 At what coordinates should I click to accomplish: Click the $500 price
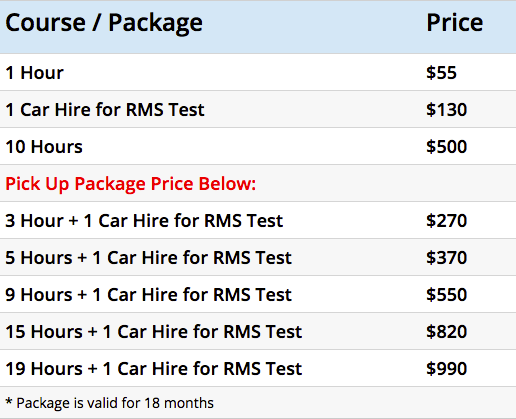pyautogui.click(x=446, y=147)
